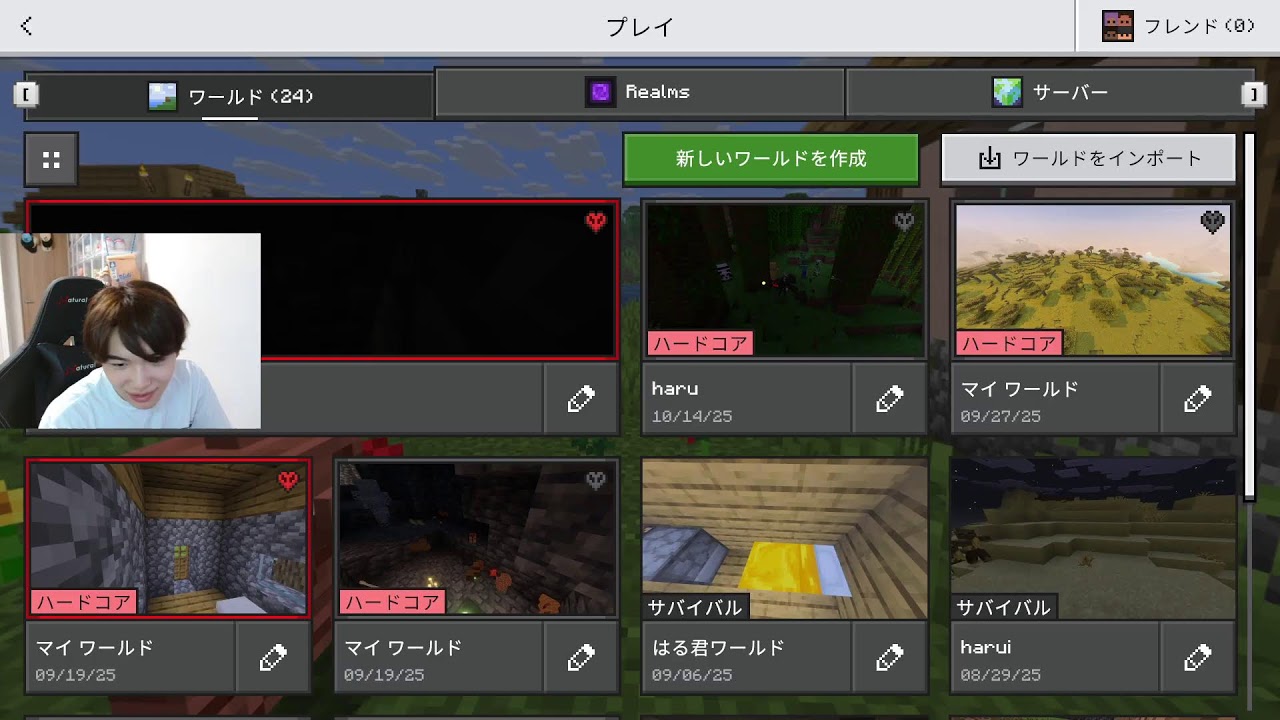Edit the マイ ワールド dated 09/27/25
Image resolution: width=1280 pixels, height=720 pixels.
pyautogui.click(x=1197, y=398)
